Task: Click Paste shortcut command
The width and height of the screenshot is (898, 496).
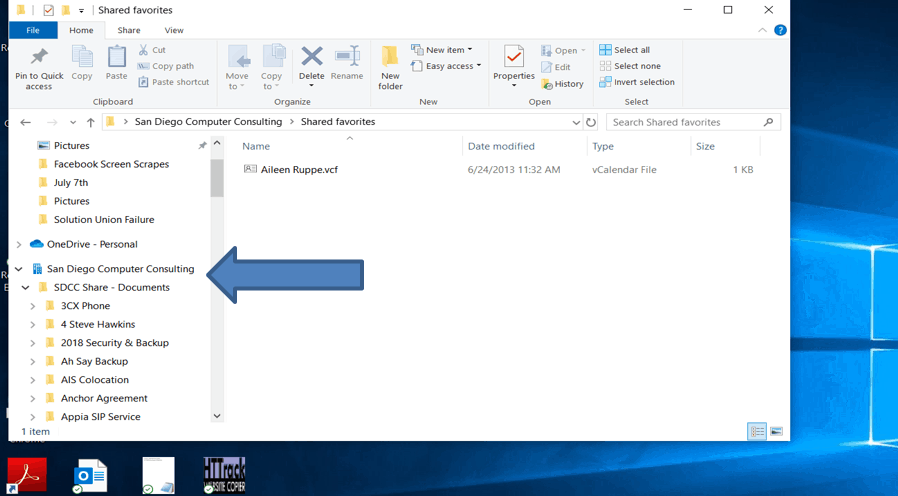Action: click(x=174, y=82)
